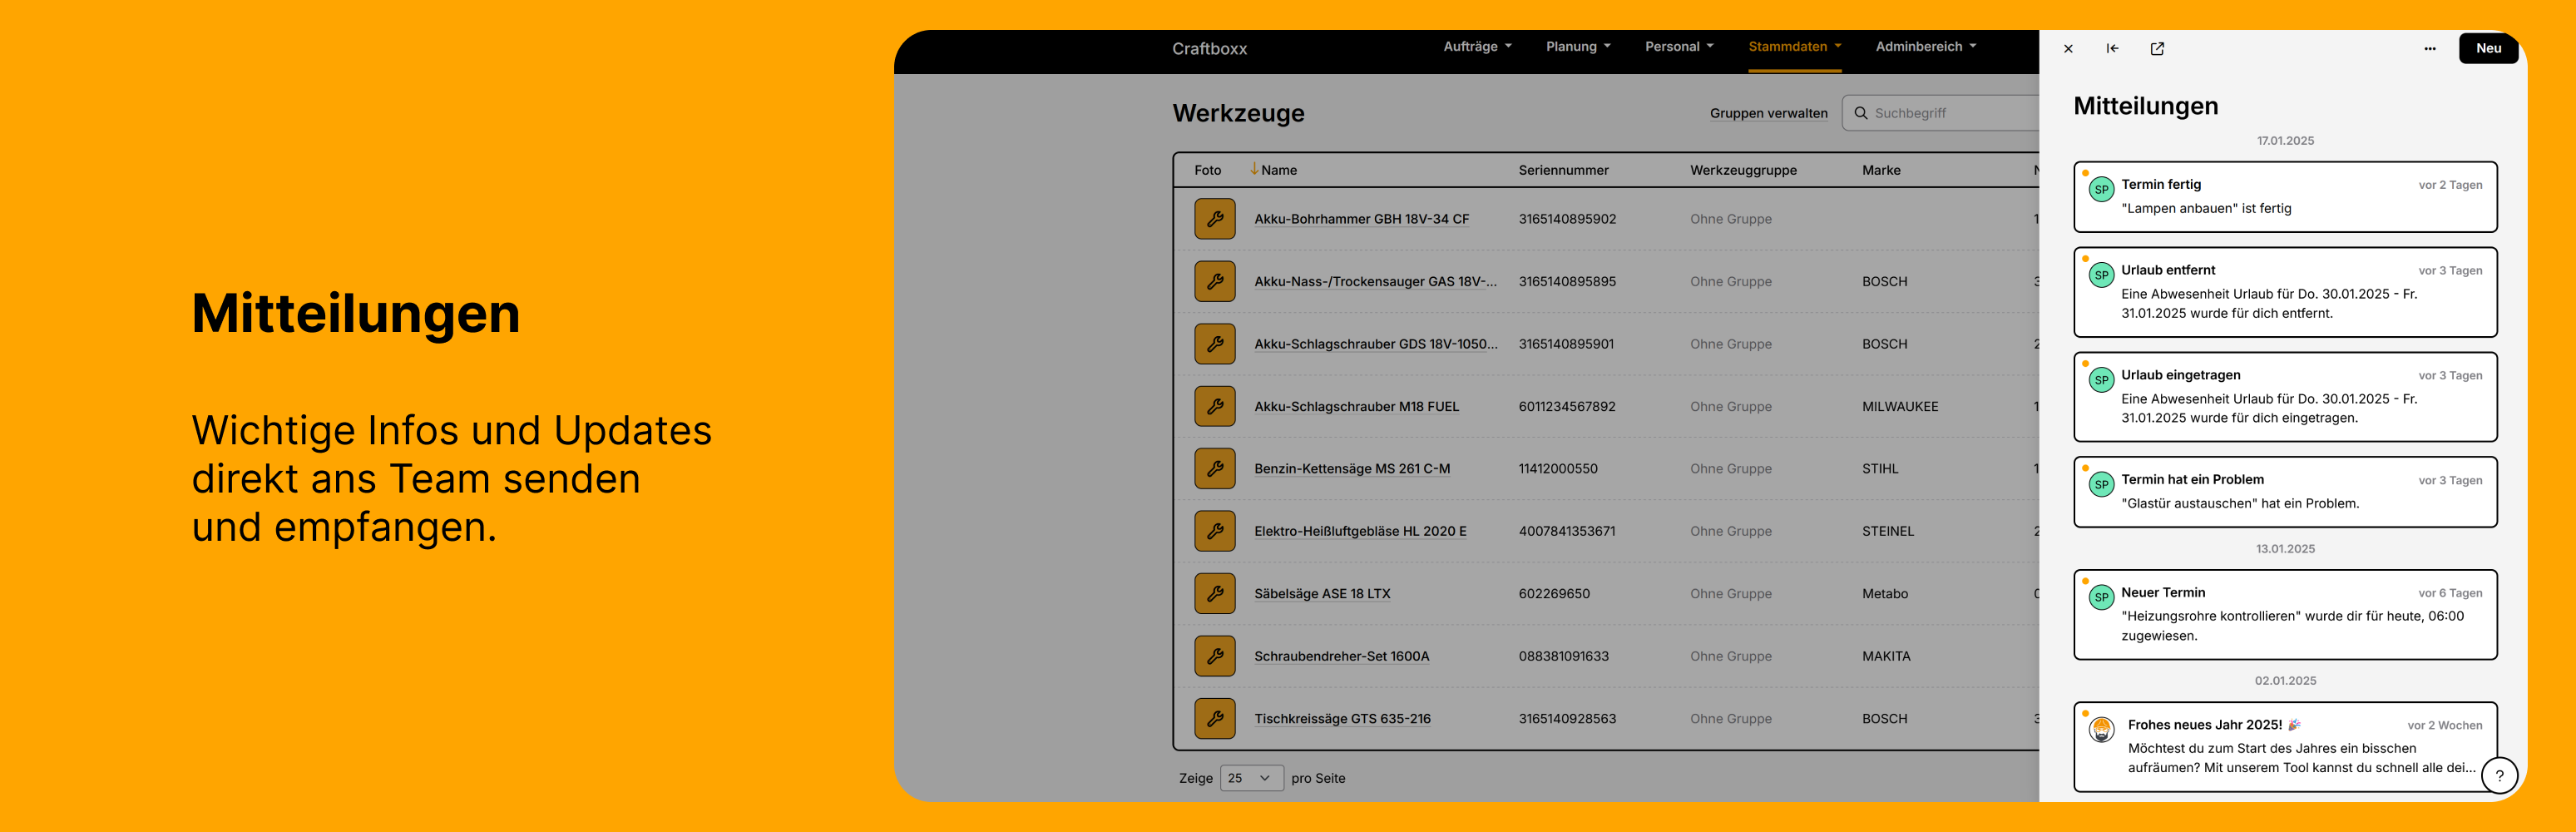The height and width of the screenshot is (832, 2576).
Task: Click into the Suchbegriff search field
Action: coord(1920,112)
